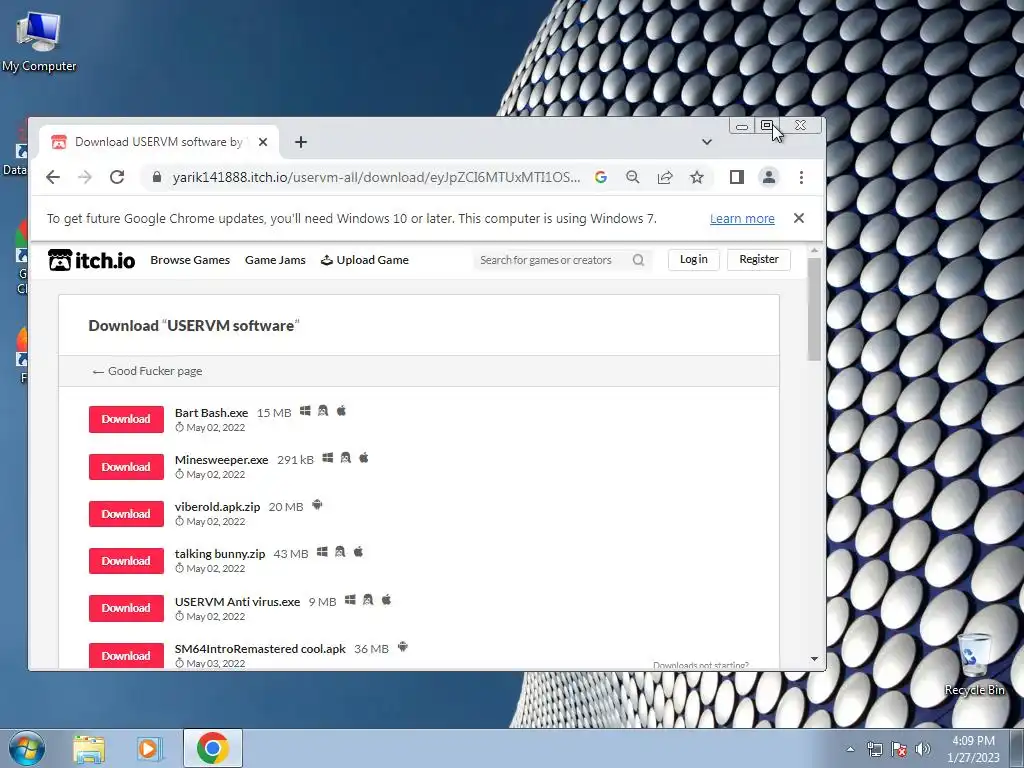Click Android icon beside viberold.apk.zip
The height and width of the screenshot is (768, 1024).
pyautogui.click(x=317, y=505)
